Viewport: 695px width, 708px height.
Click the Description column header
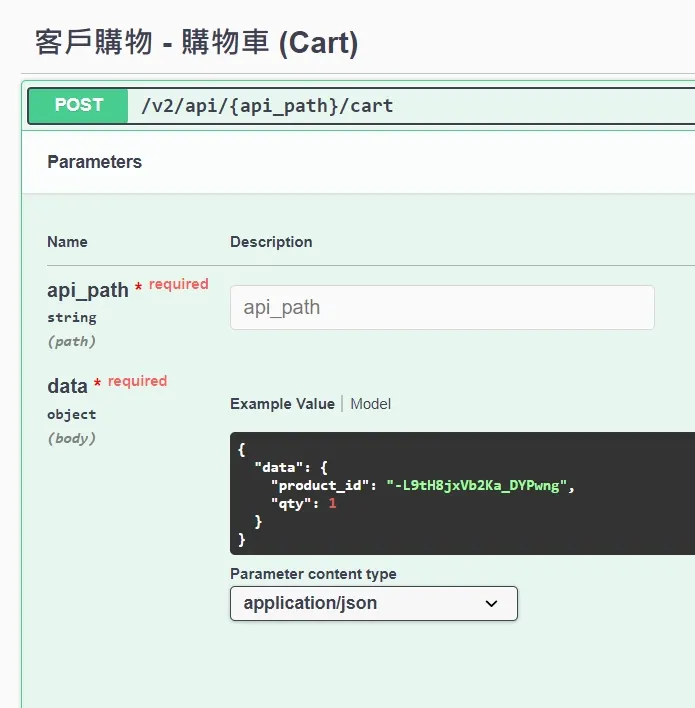pyautogui.click(x=271, y=242)
